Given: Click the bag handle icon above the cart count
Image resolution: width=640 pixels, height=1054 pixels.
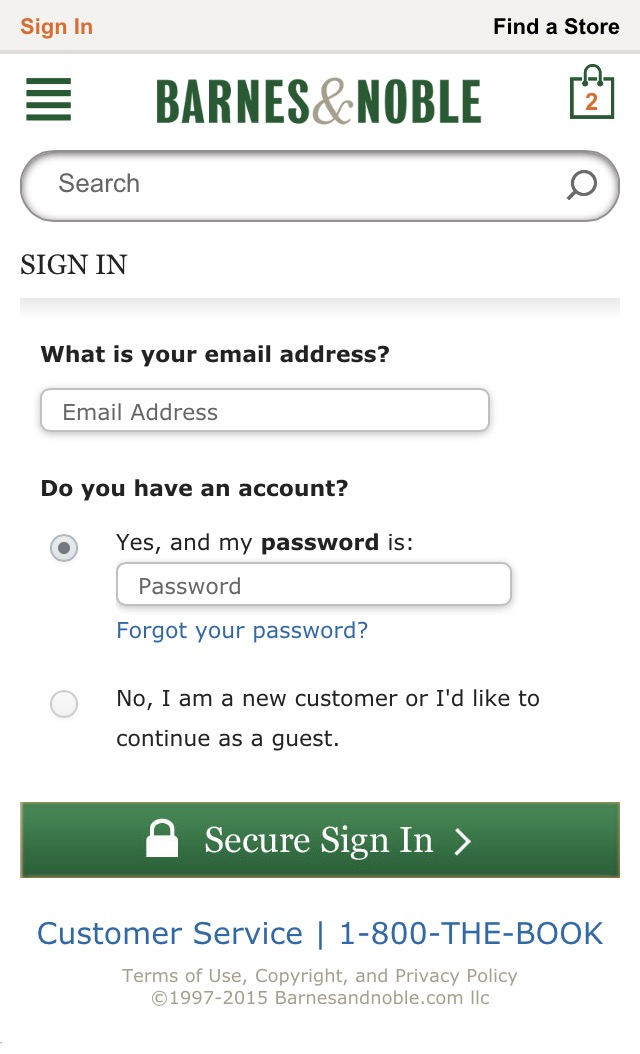Looking at the screenshot, I should coord(592,74).
